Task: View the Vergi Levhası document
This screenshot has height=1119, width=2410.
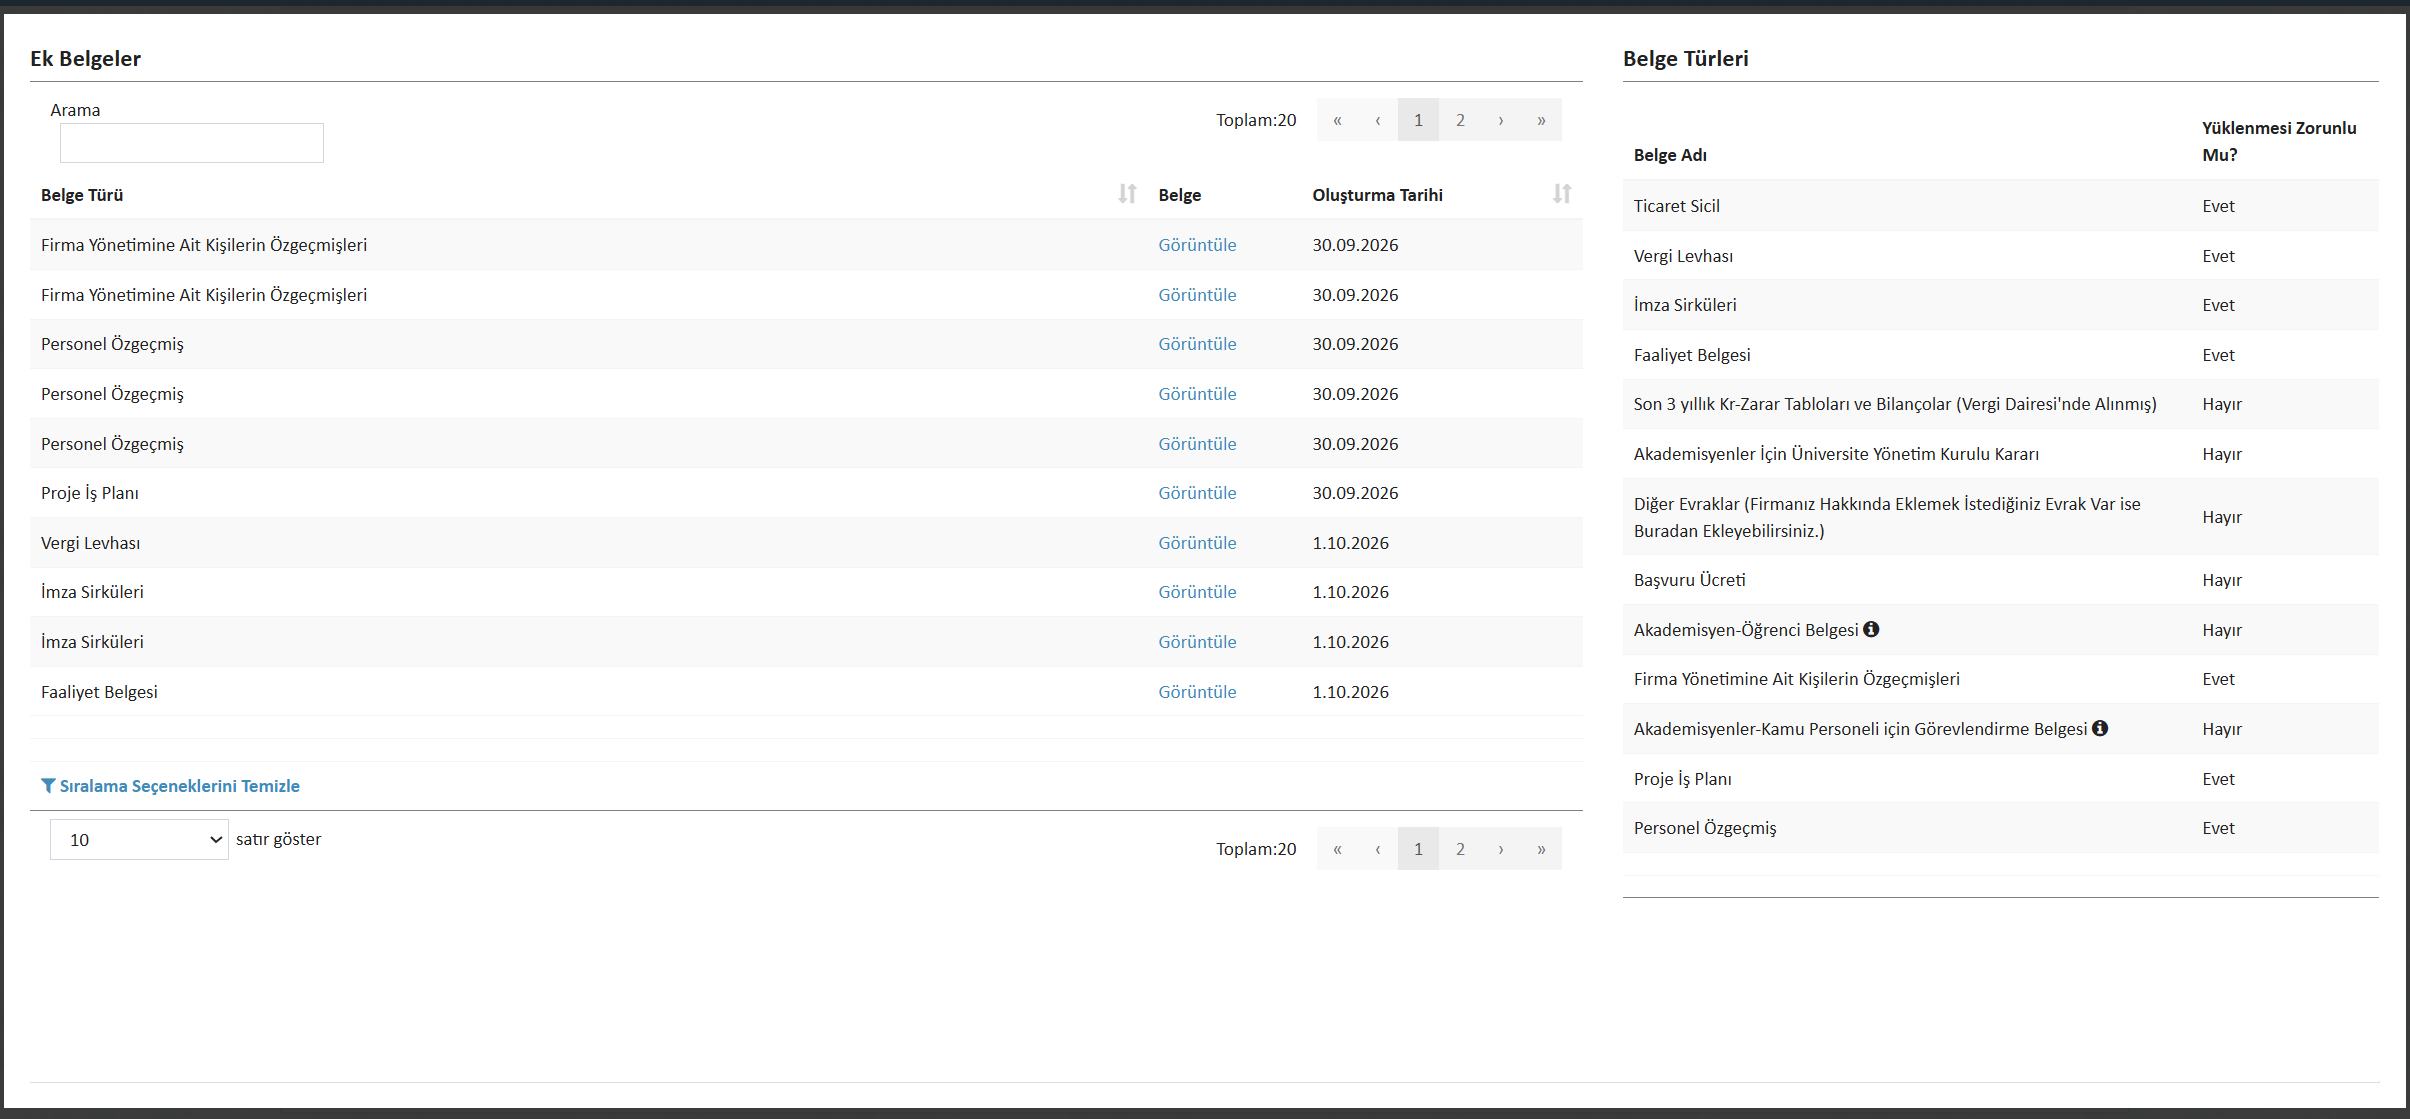Action: (1197, 543)
